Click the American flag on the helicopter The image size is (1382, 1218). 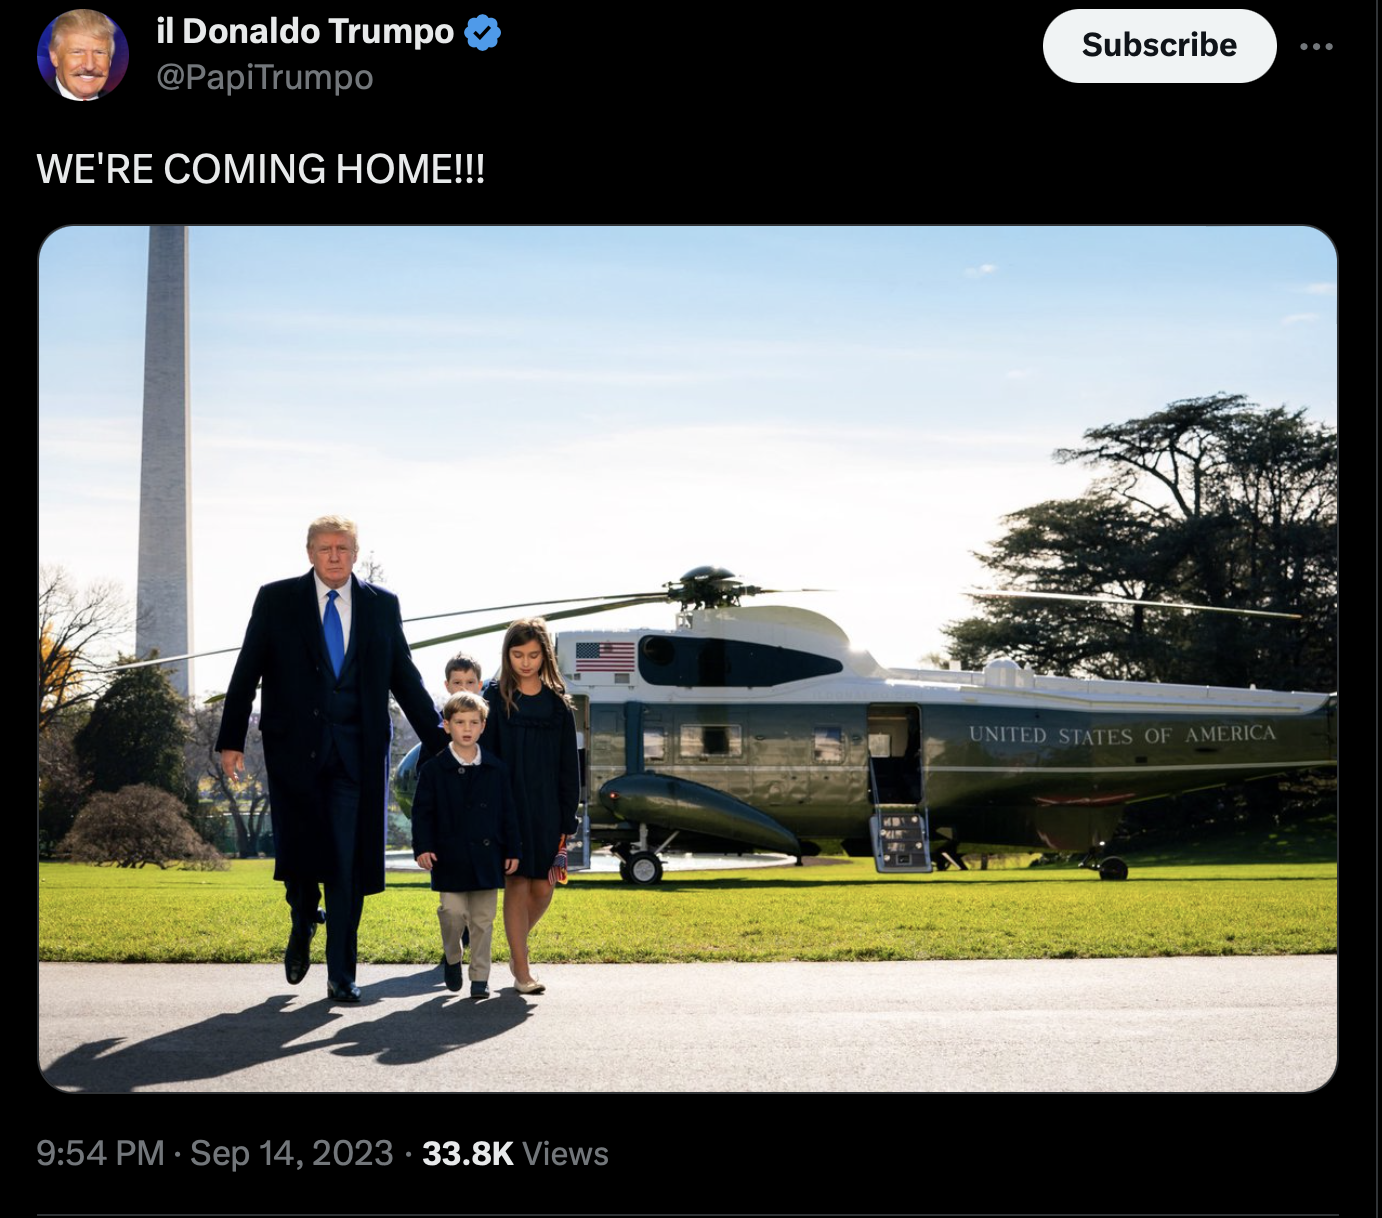coord(605,657)
